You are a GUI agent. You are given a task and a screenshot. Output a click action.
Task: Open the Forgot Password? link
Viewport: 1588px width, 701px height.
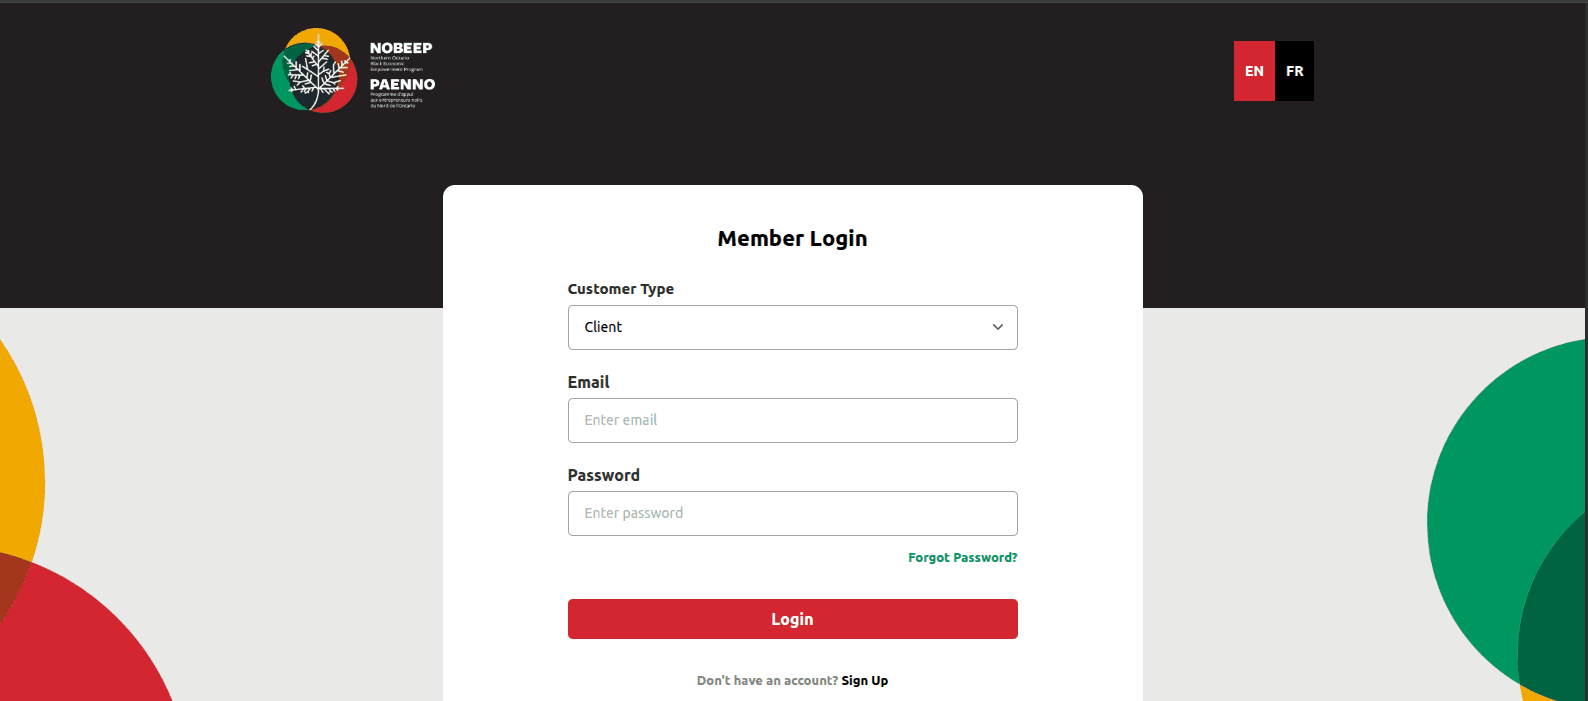(x=962, y=558)
